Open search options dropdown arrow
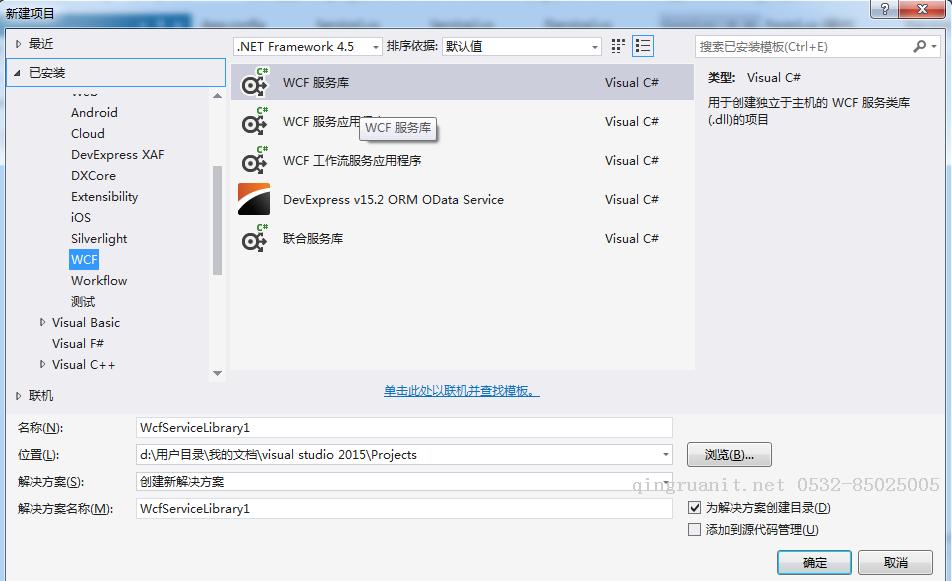952x581 pixels. (x=934, y=46)
